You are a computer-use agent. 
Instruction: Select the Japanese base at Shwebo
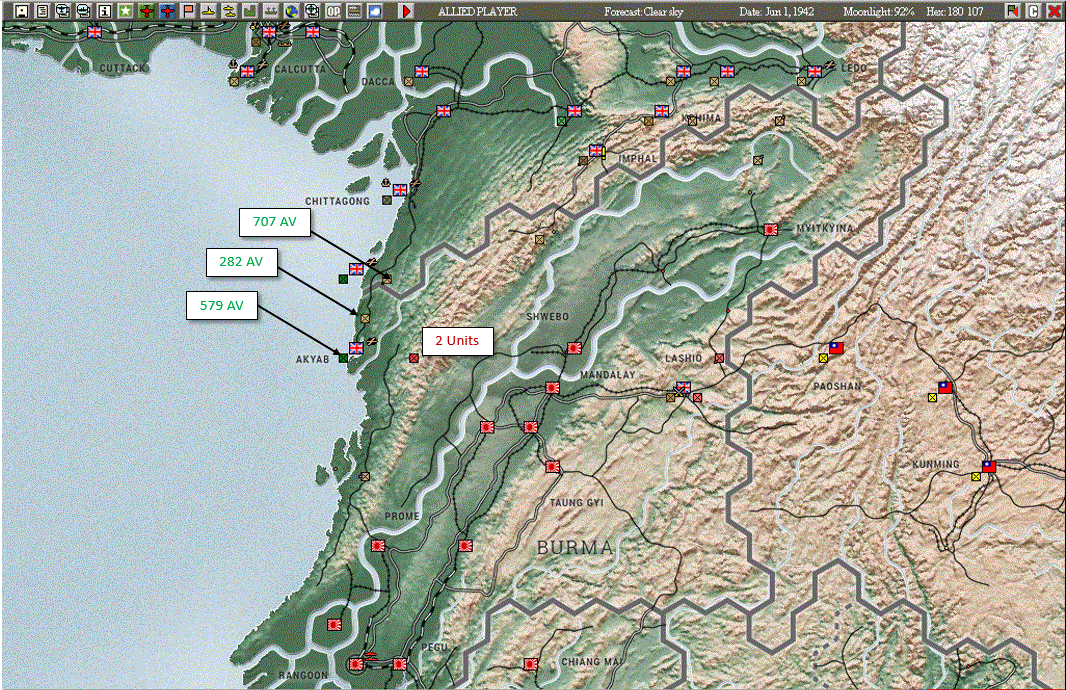(574, 348)
